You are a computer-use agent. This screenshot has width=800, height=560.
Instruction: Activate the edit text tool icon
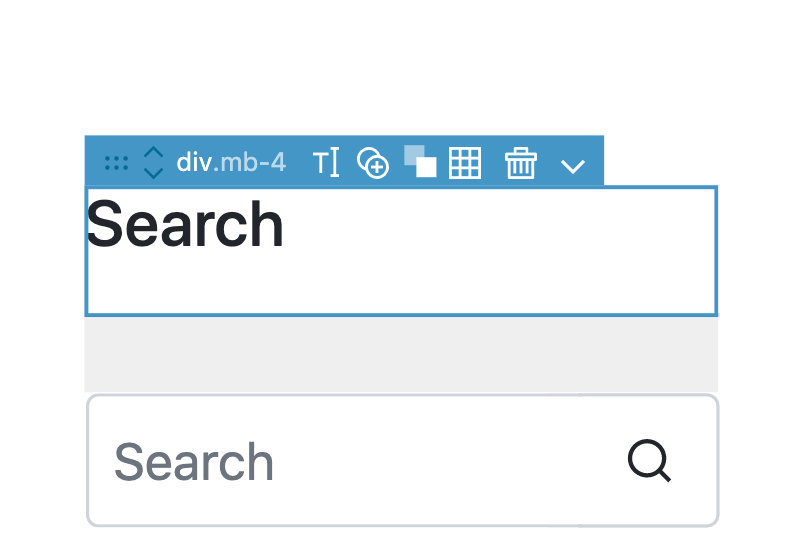coord(326,163)
